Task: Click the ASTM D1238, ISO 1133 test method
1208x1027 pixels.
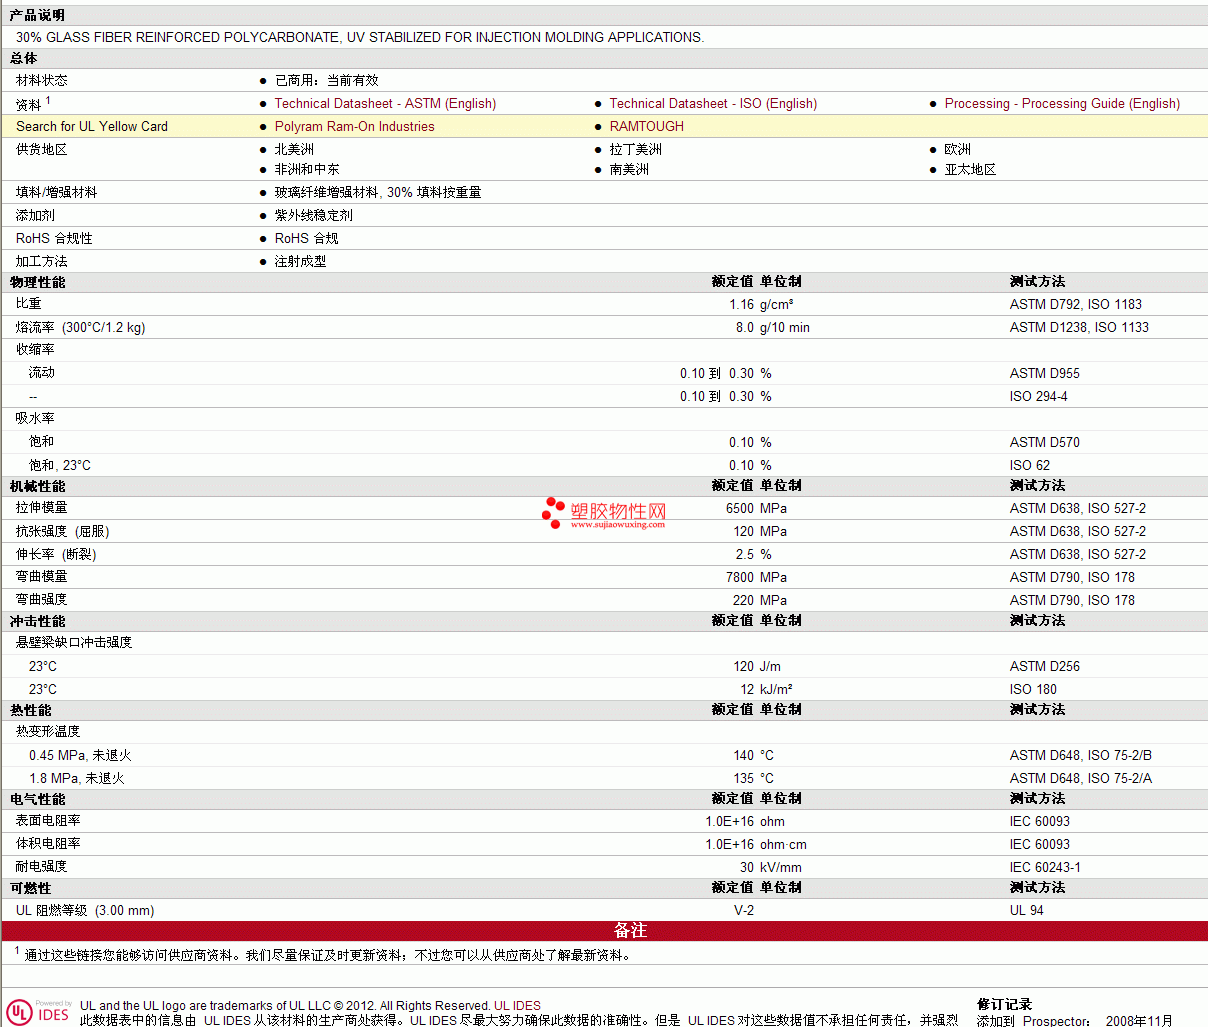Action: click(x=1079, y=327)
